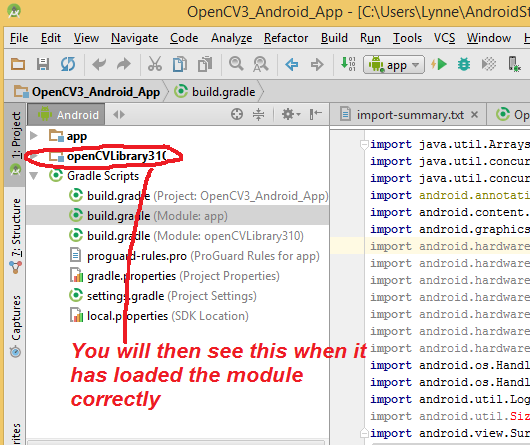Run the app with green play icon
The image size is (530, 445).
[439, 64]
